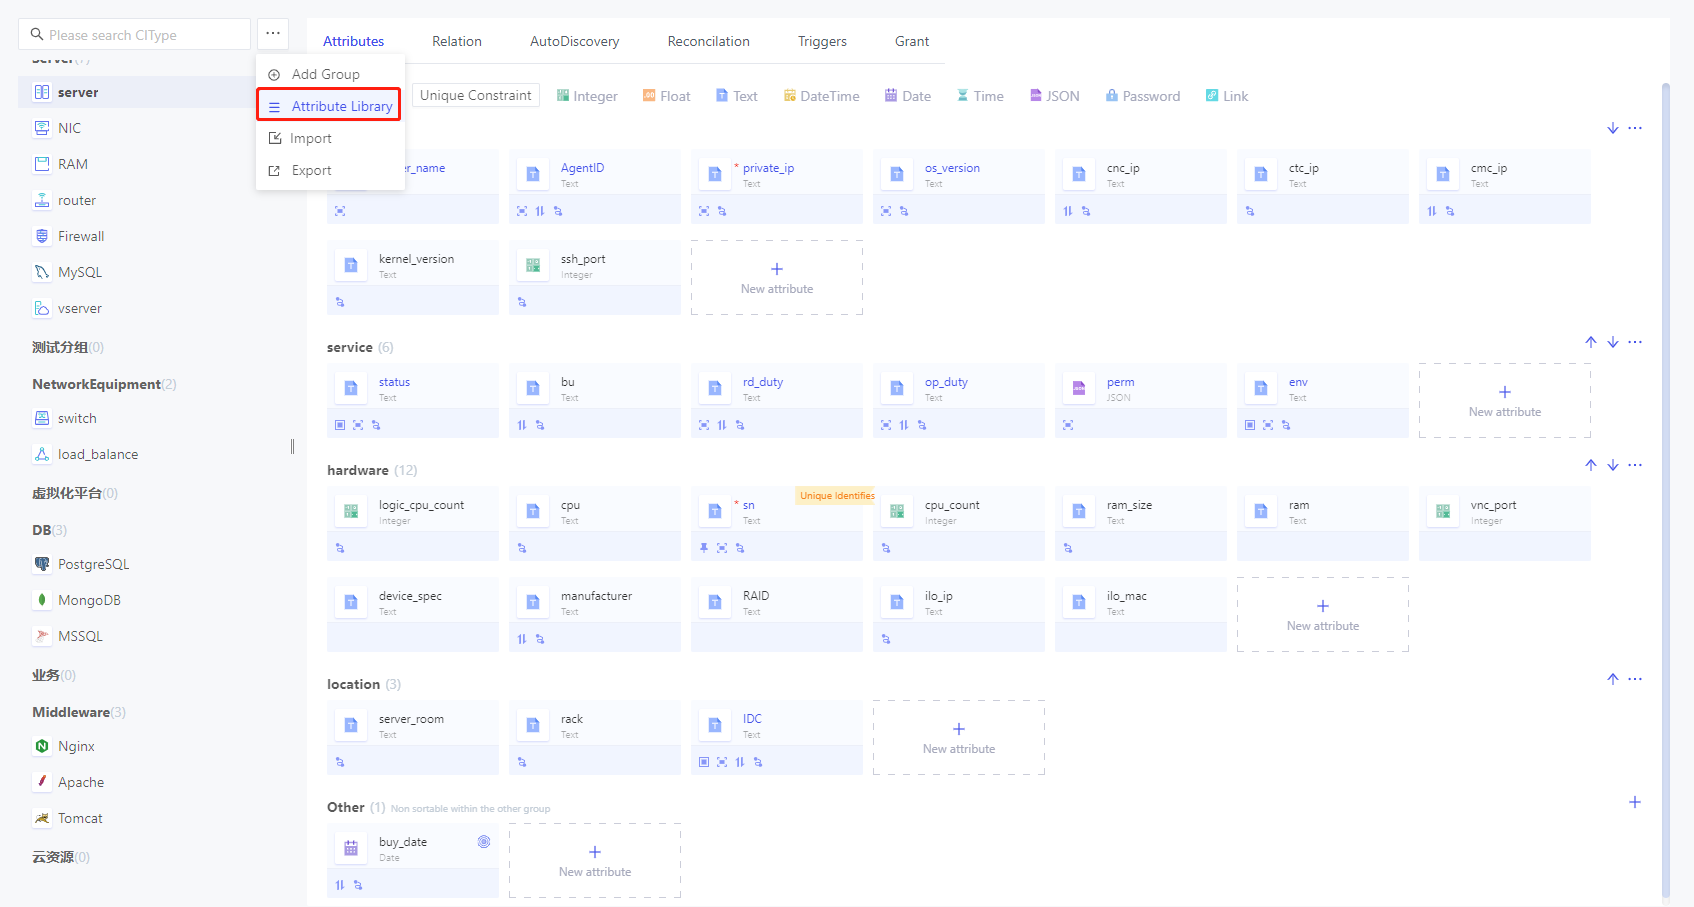The height and width of the screenshot is (907, 1694).
Task: Open the Reconcilation tab
Action: (x=708, y=41)
